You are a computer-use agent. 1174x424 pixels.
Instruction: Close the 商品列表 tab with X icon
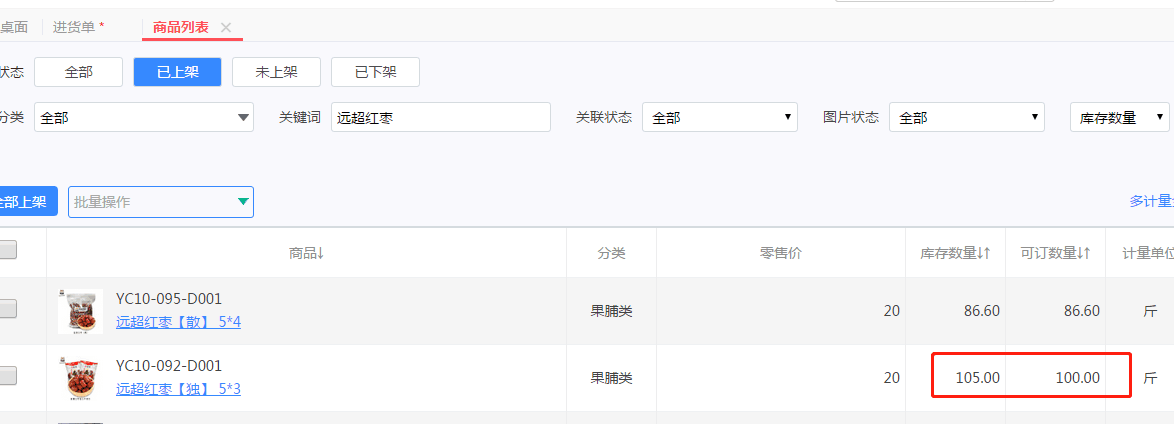226,28
